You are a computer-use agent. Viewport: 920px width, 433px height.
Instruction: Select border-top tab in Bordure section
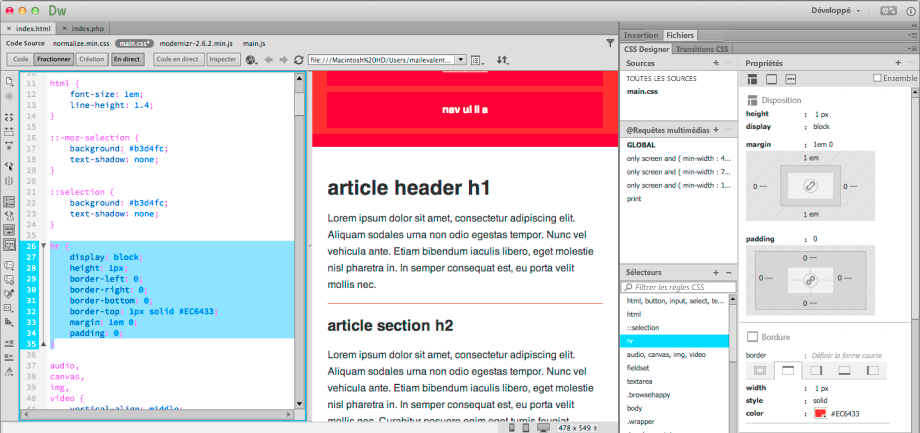788,370
